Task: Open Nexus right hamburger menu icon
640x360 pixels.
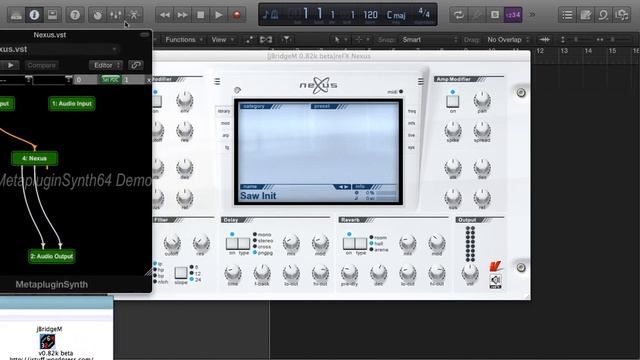Action: (x=420, y=82)
